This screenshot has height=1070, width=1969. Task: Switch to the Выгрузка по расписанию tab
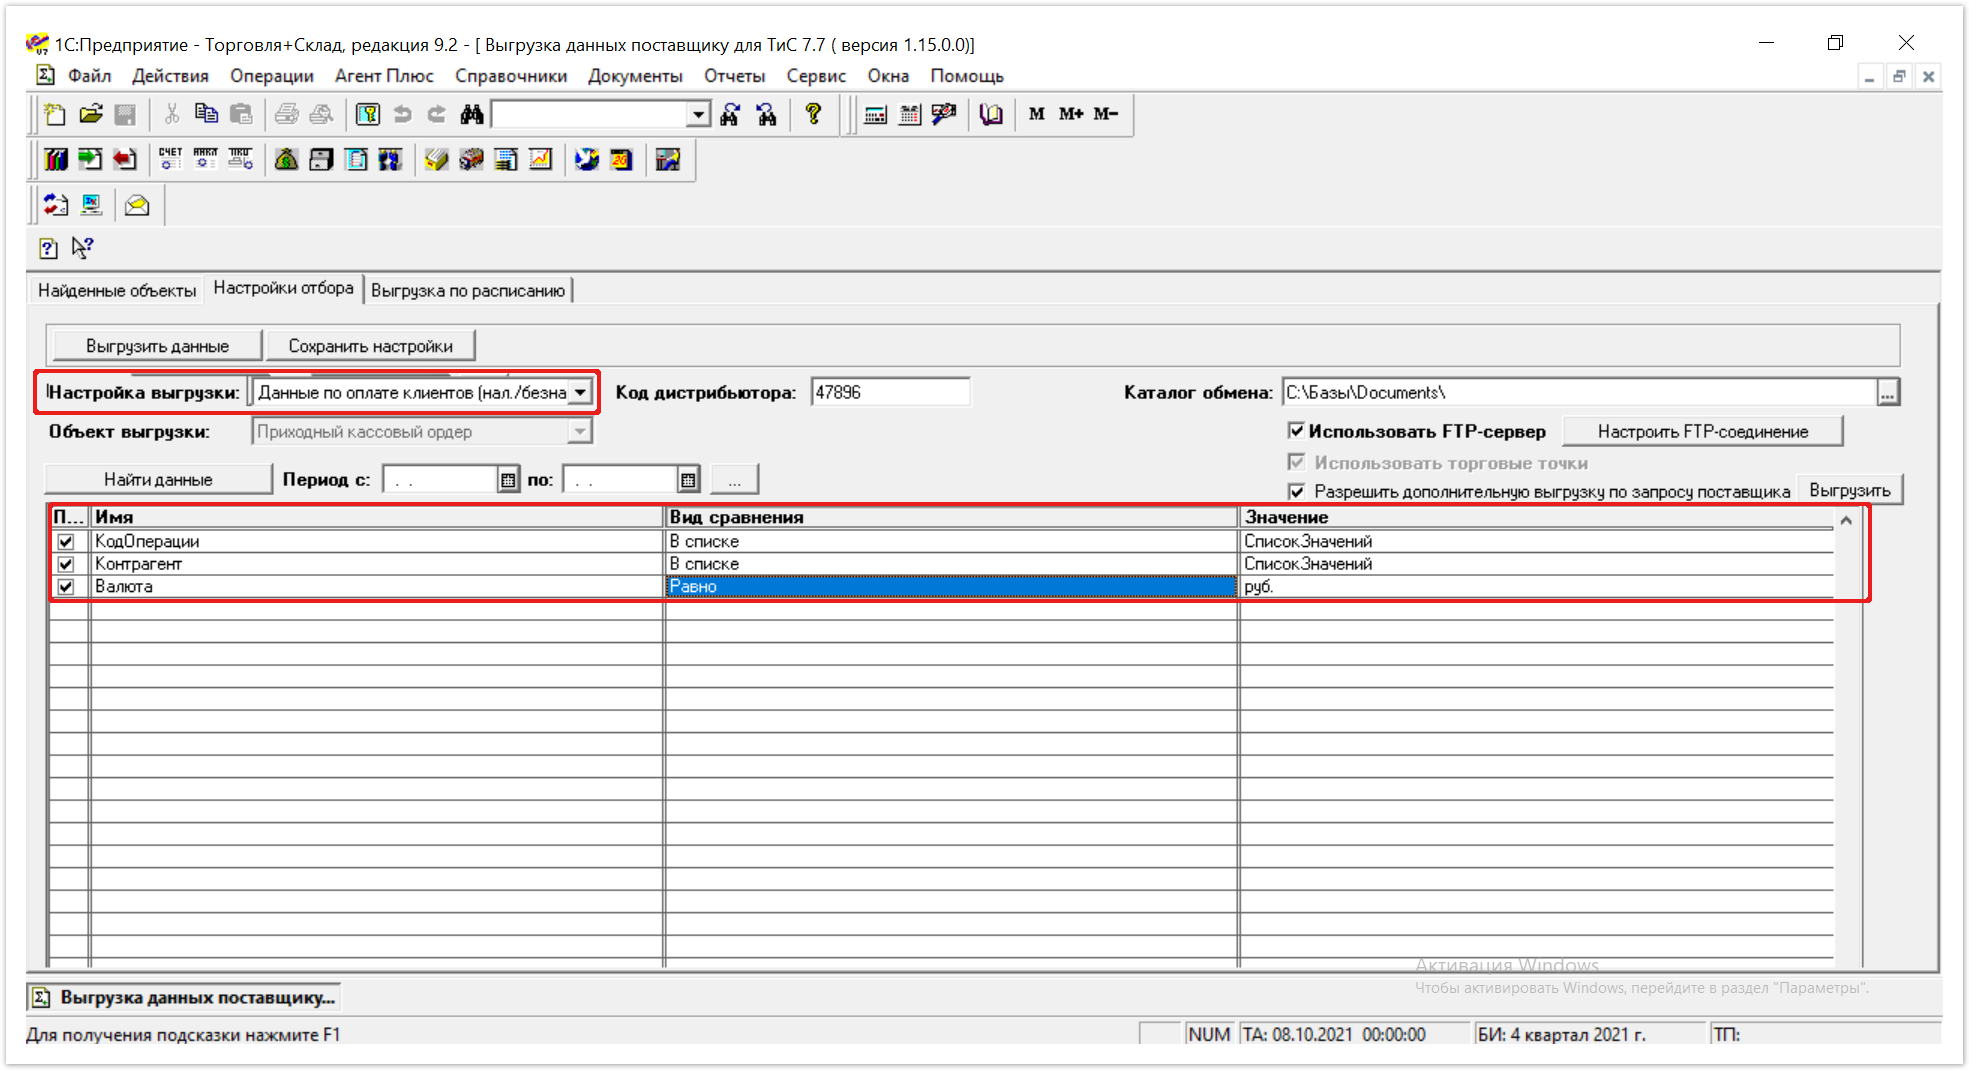(468, 290)
